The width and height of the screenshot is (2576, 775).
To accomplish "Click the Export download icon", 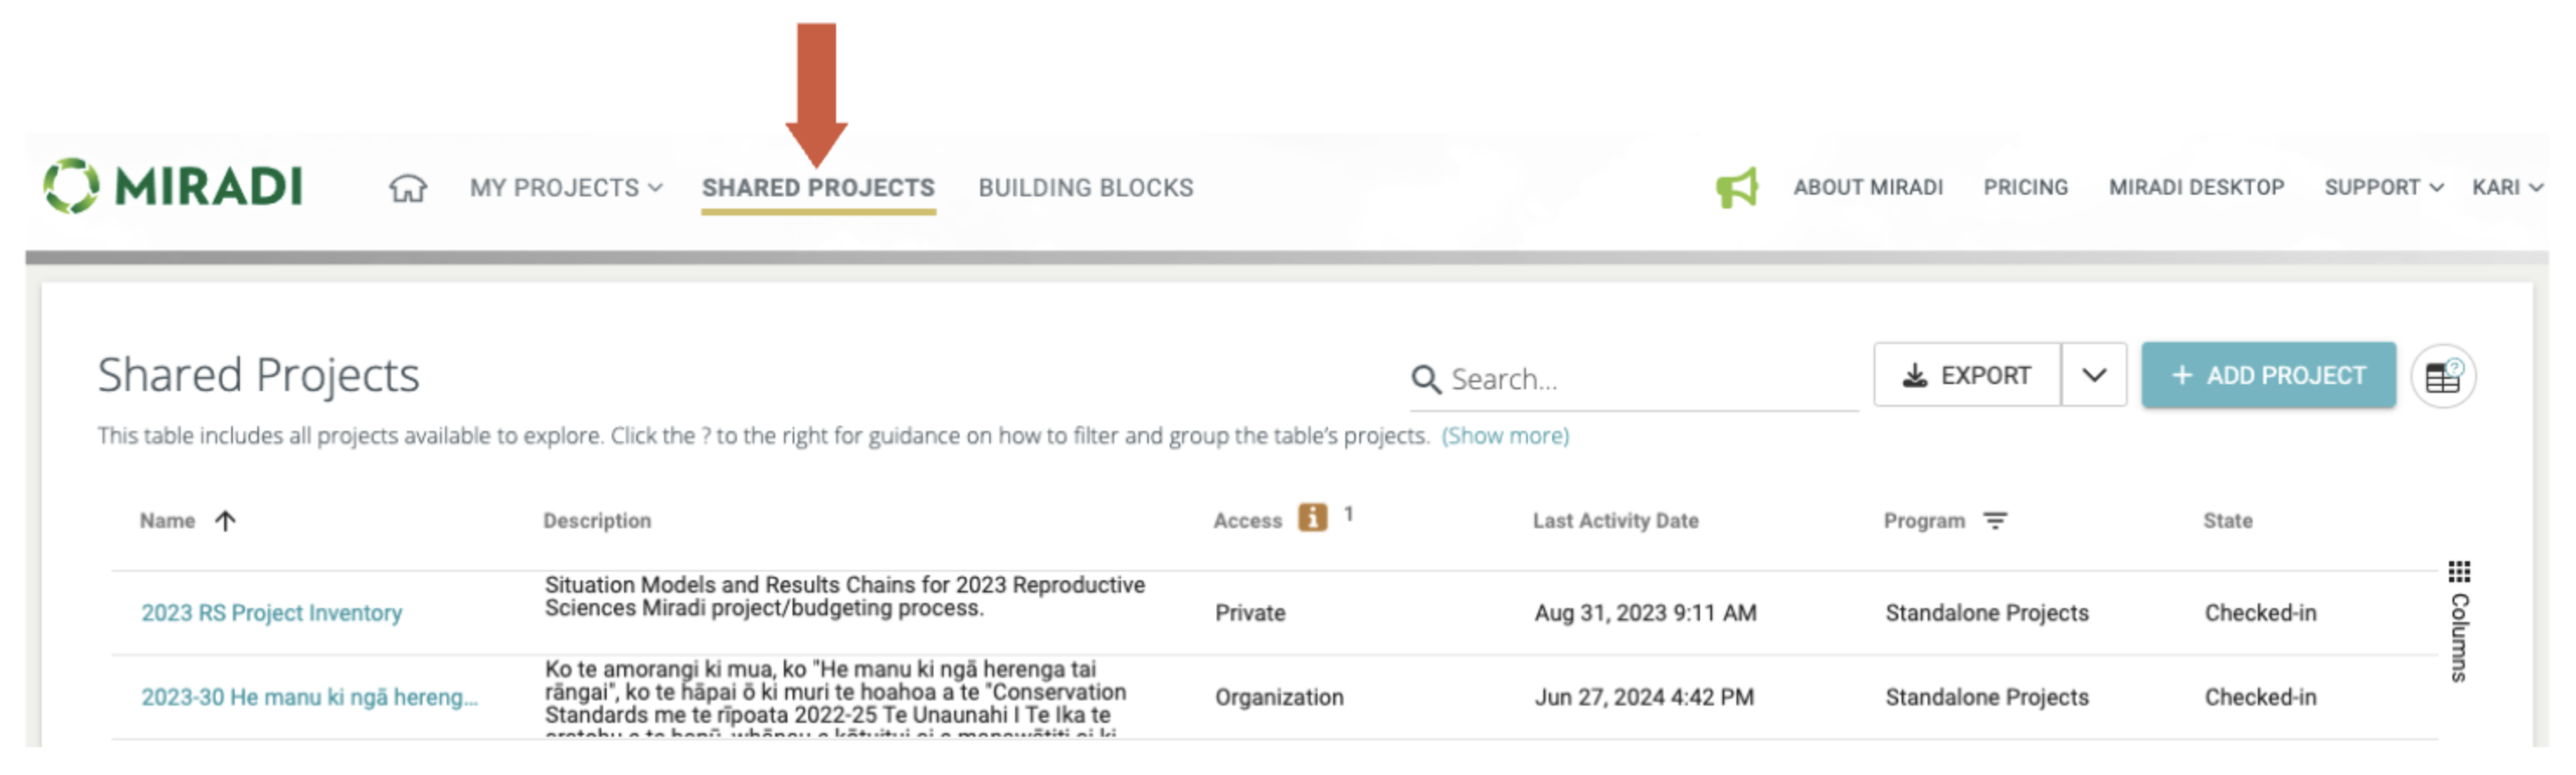I will [1916, 375].
